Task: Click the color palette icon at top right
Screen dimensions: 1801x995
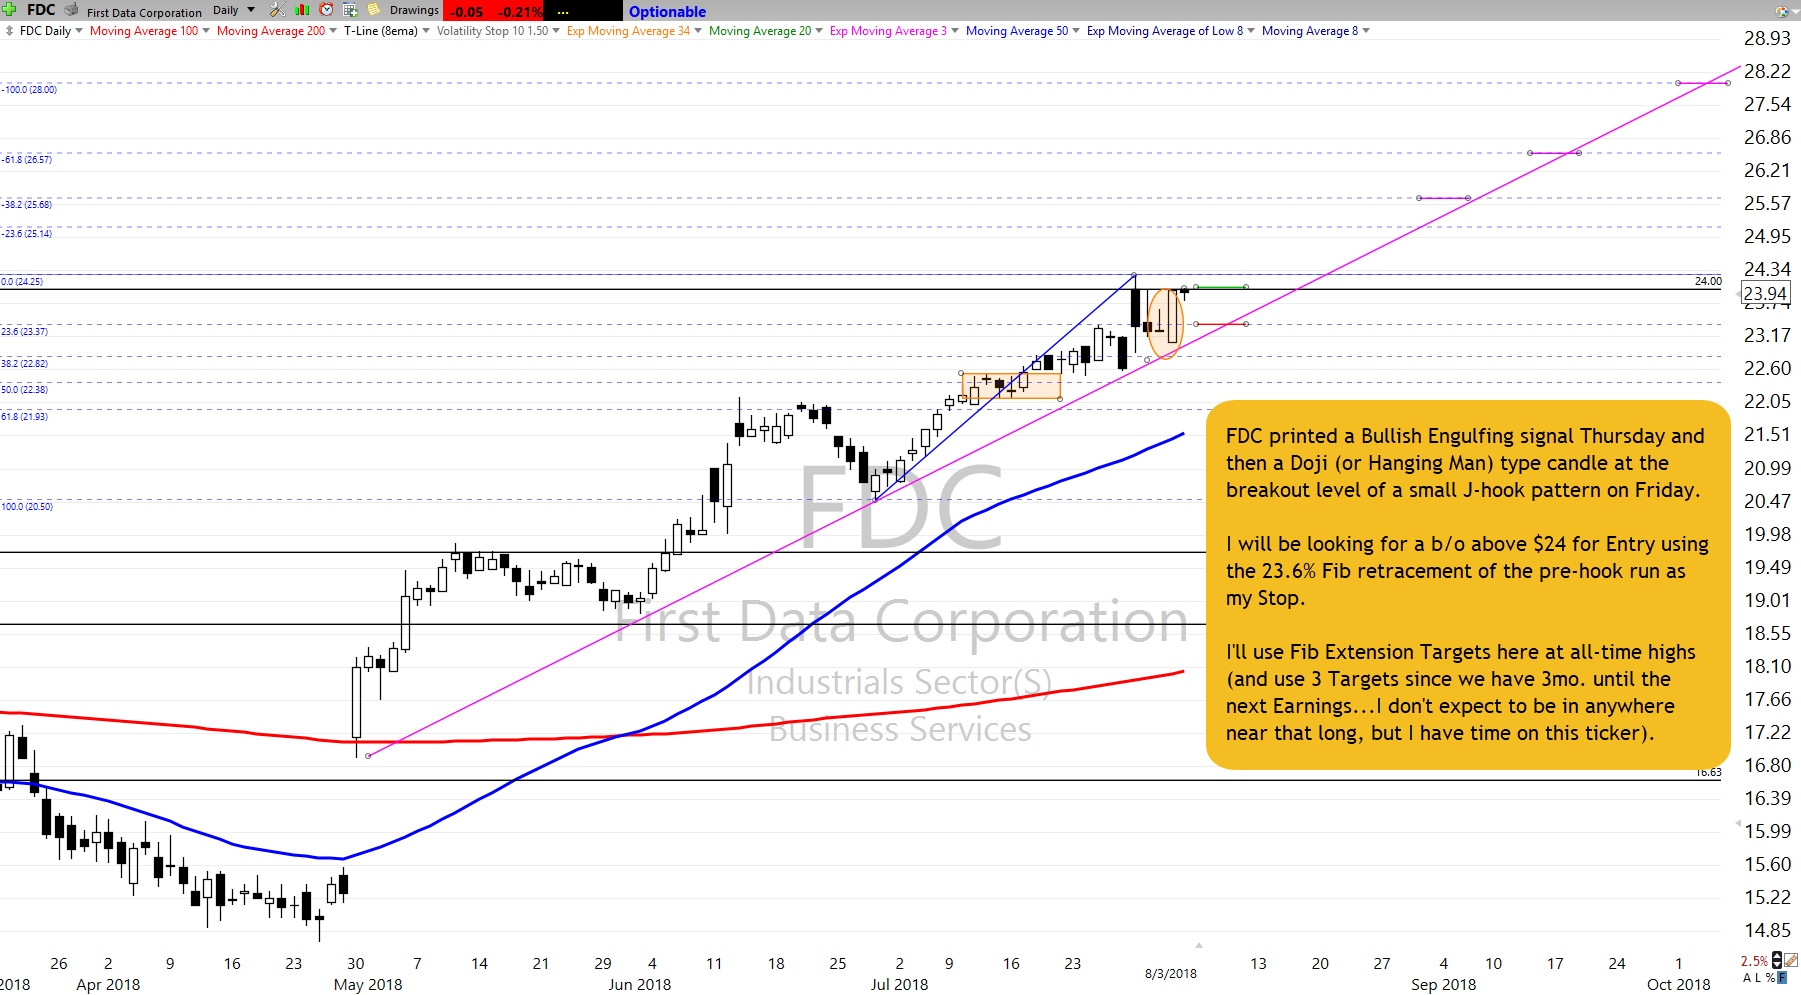Action: click(1782, 11)
